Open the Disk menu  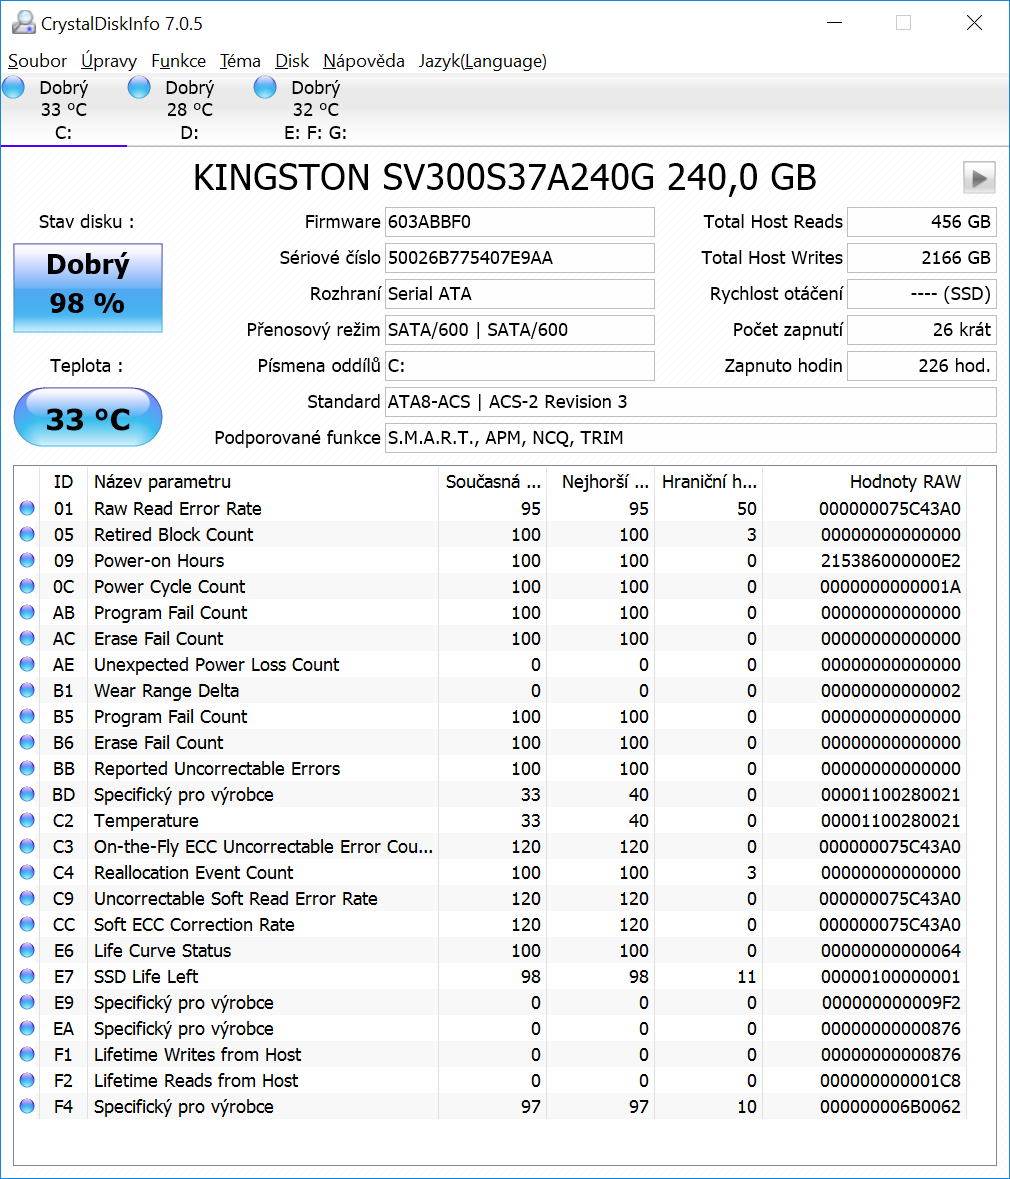[292, 61]
